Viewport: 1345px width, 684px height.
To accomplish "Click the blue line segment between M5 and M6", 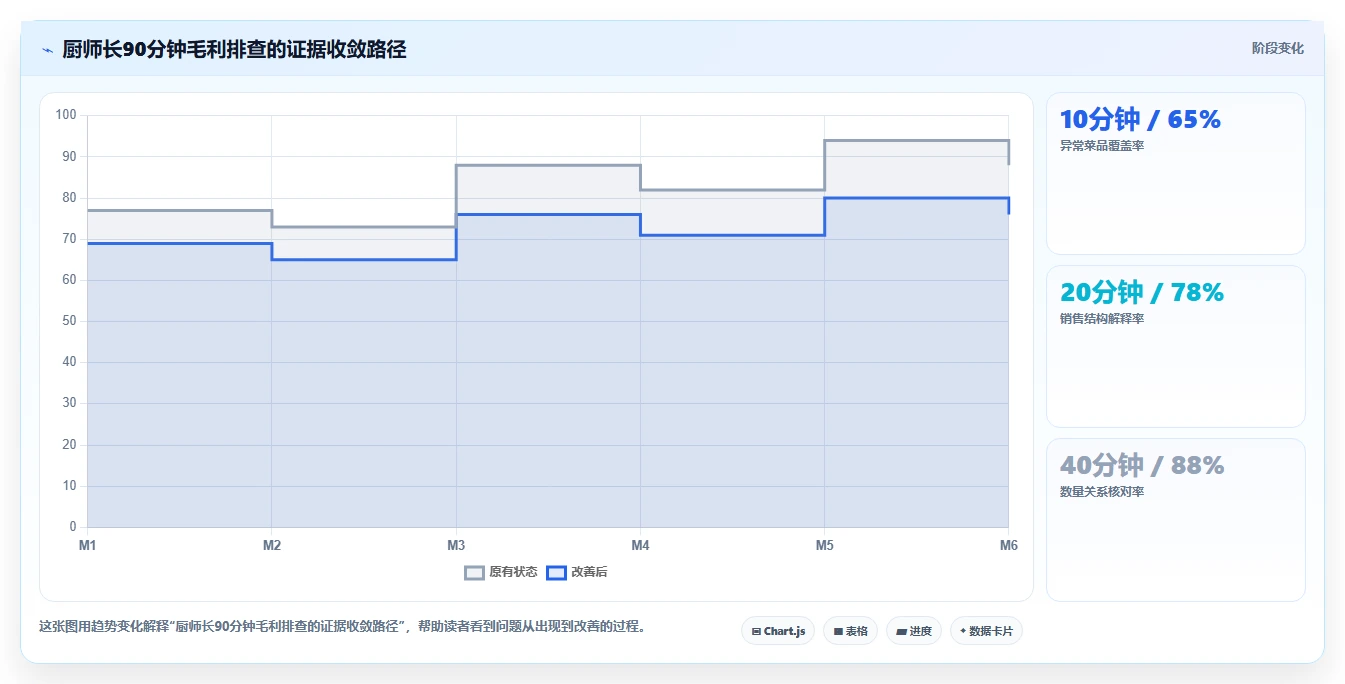I will (916, 198).
